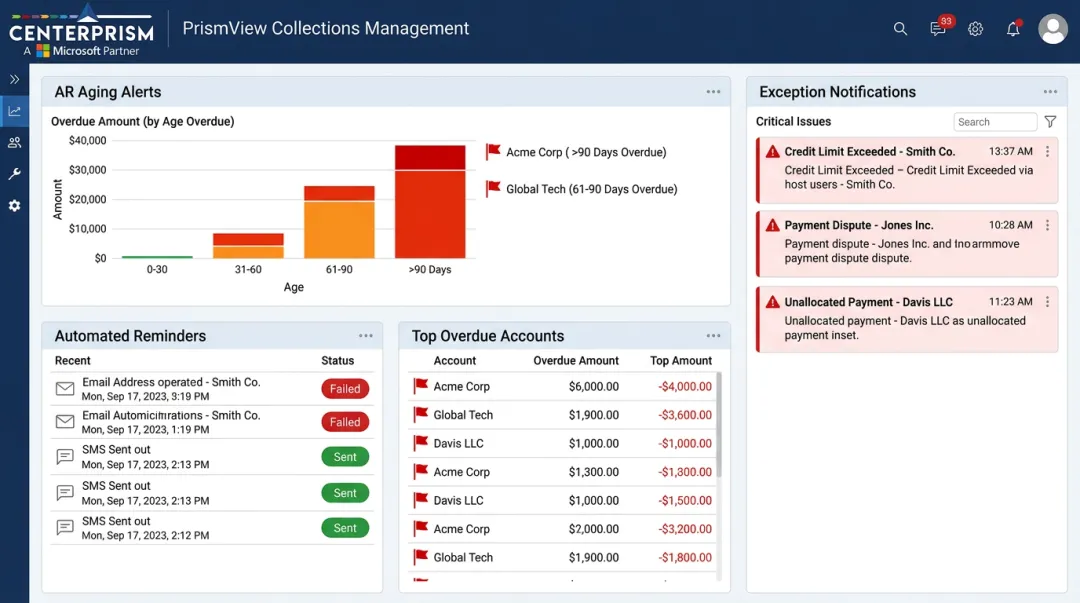Click the filter funnel icon
This screenshot has height=603, width=1080.
1050,122
